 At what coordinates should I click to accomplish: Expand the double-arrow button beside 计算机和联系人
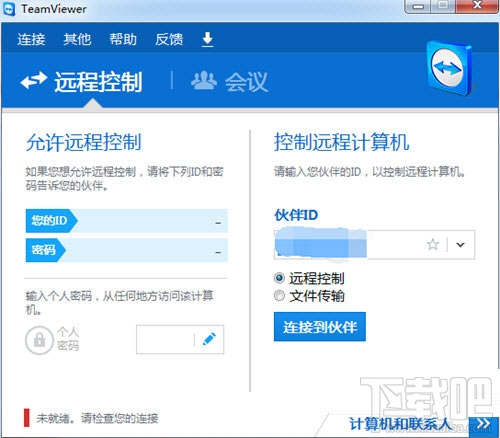pyautogui.click(x=484, y=425)
